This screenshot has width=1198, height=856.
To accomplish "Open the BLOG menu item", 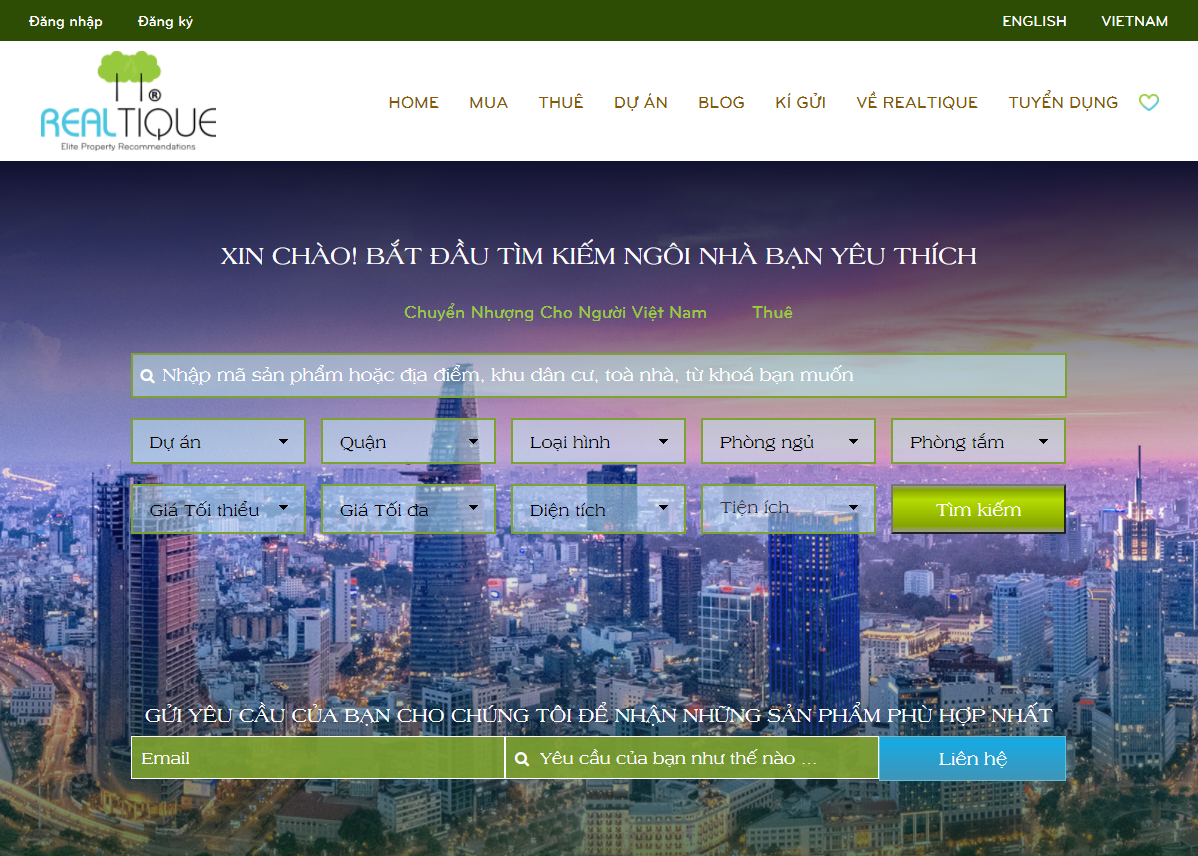I will tap(721, 102).
